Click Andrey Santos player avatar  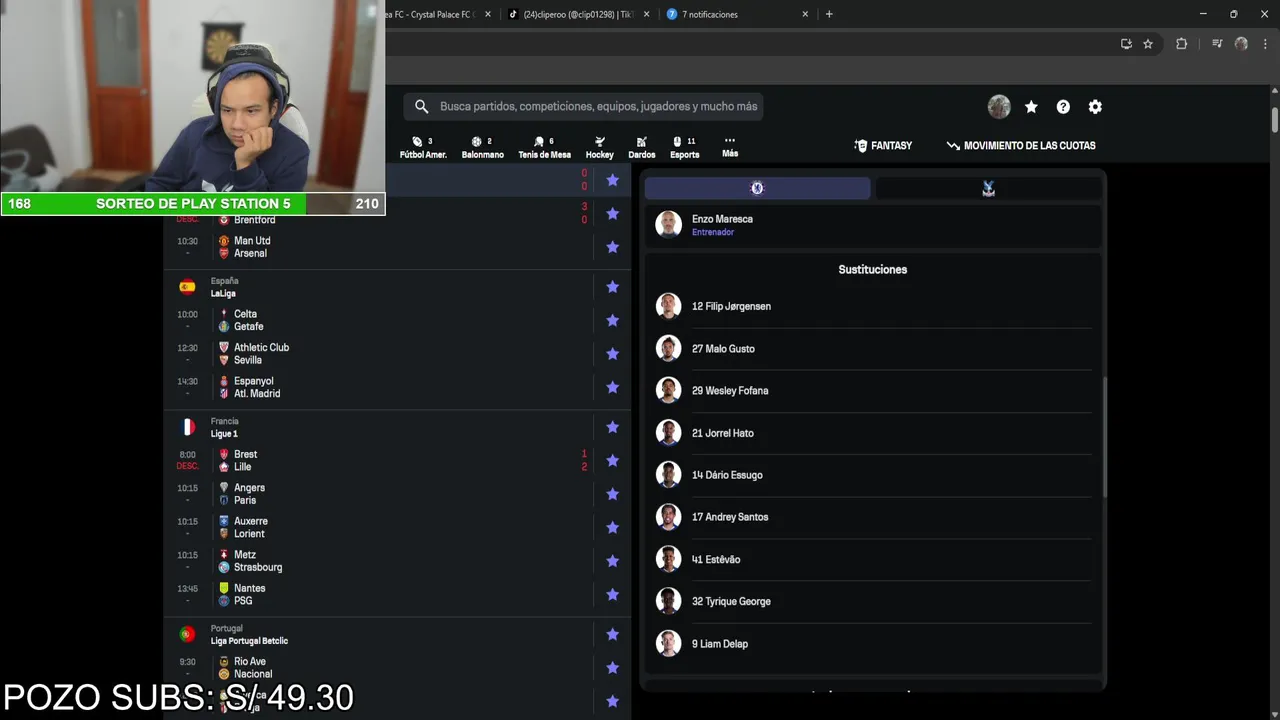(x=668, y=517)
